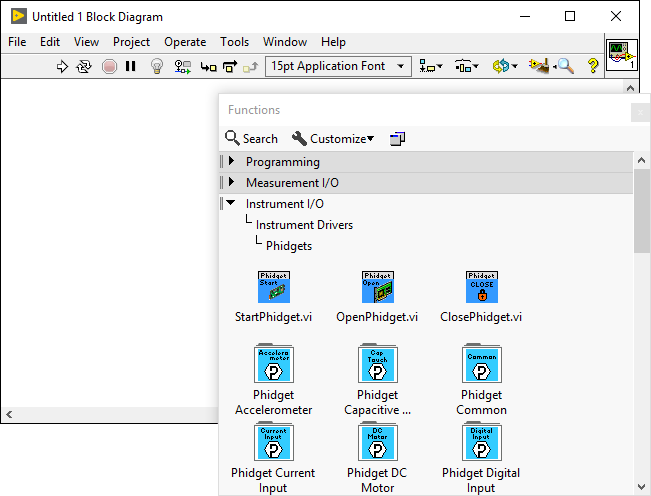Viewport: 651px width, 496px height.
Task: Open the Tools menu
Action: (235, 42)
